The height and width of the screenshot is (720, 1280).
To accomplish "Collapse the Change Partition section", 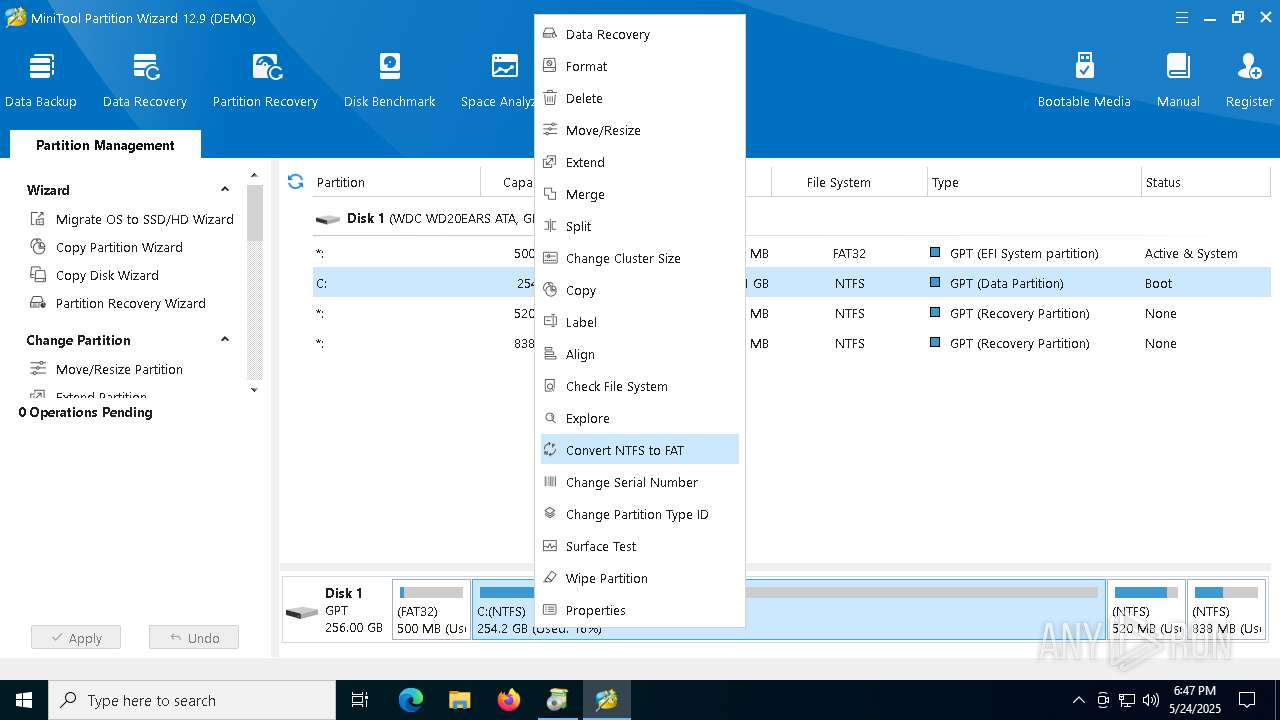I will pyautogui.click(x=225, y=339).
